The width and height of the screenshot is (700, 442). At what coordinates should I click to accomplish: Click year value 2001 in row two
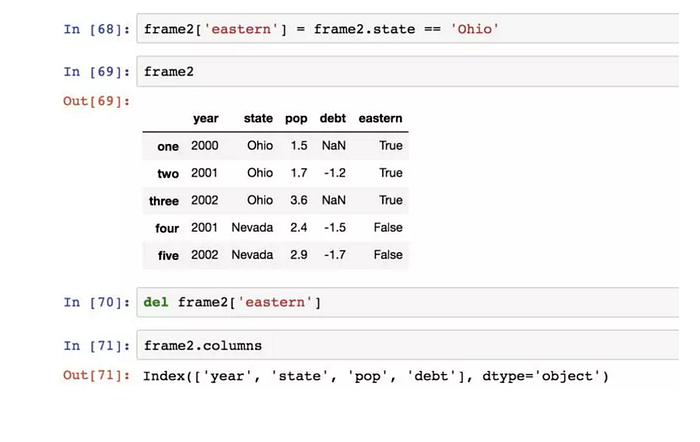pyautogui.click(x=204, y=173)
